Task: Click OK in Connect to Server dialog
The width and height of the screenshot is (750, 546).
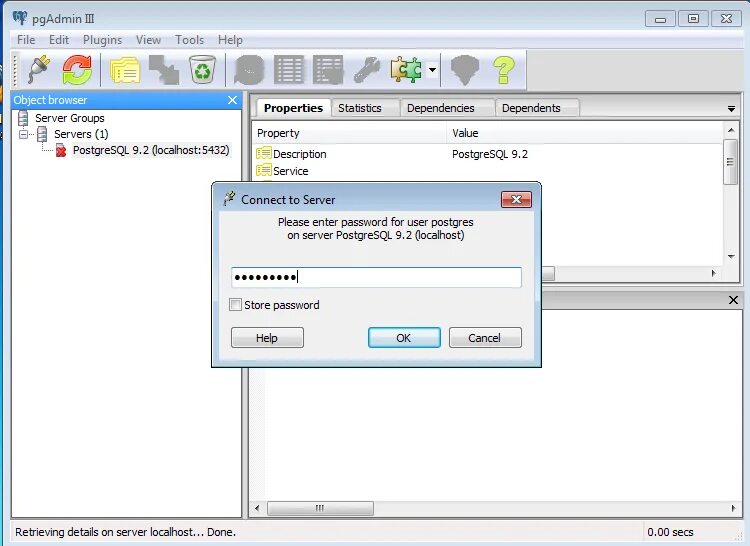Action: click(x=404, y=338)
